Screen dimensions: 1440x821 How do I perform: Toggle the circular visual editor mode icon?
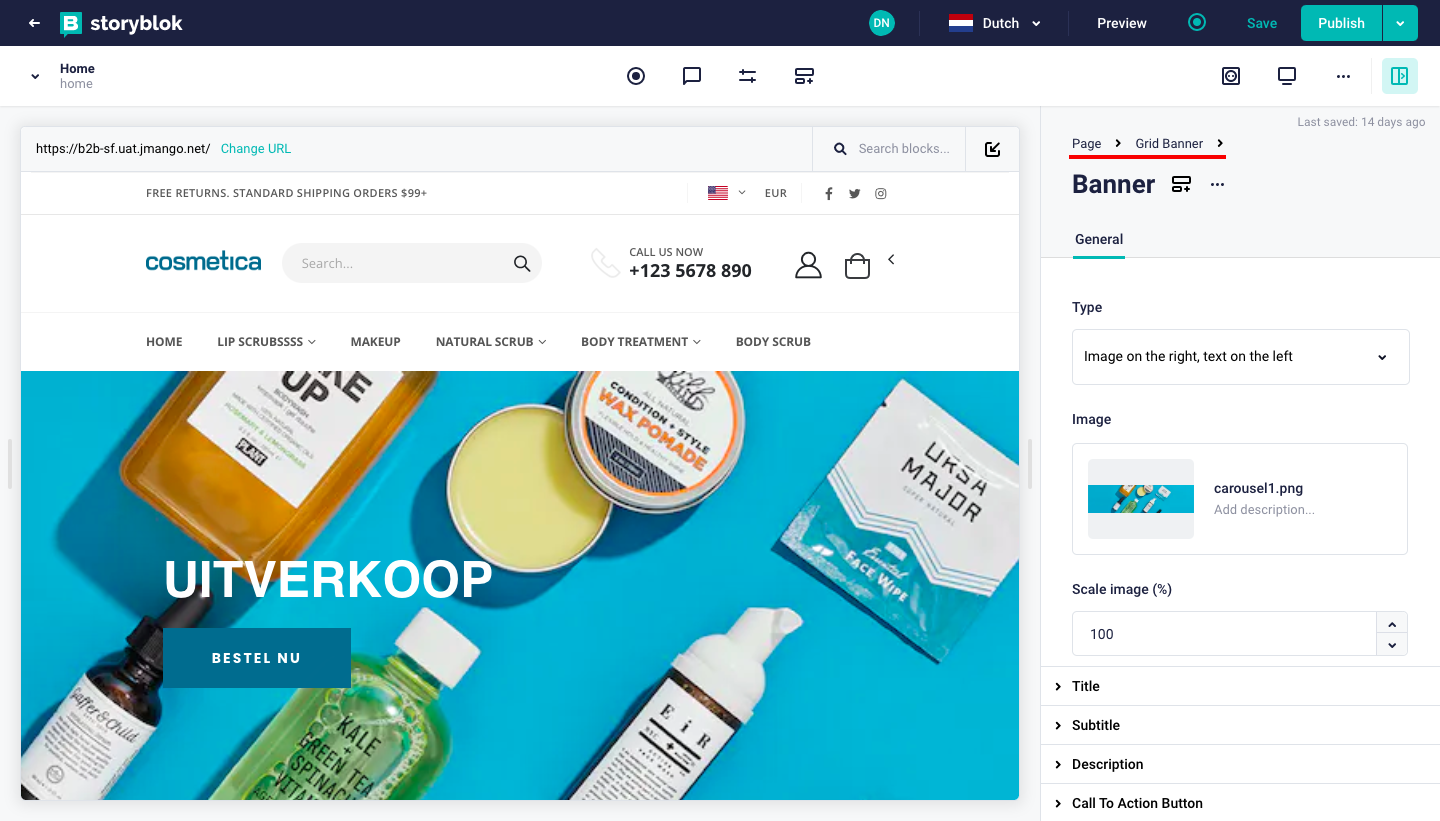636,76
